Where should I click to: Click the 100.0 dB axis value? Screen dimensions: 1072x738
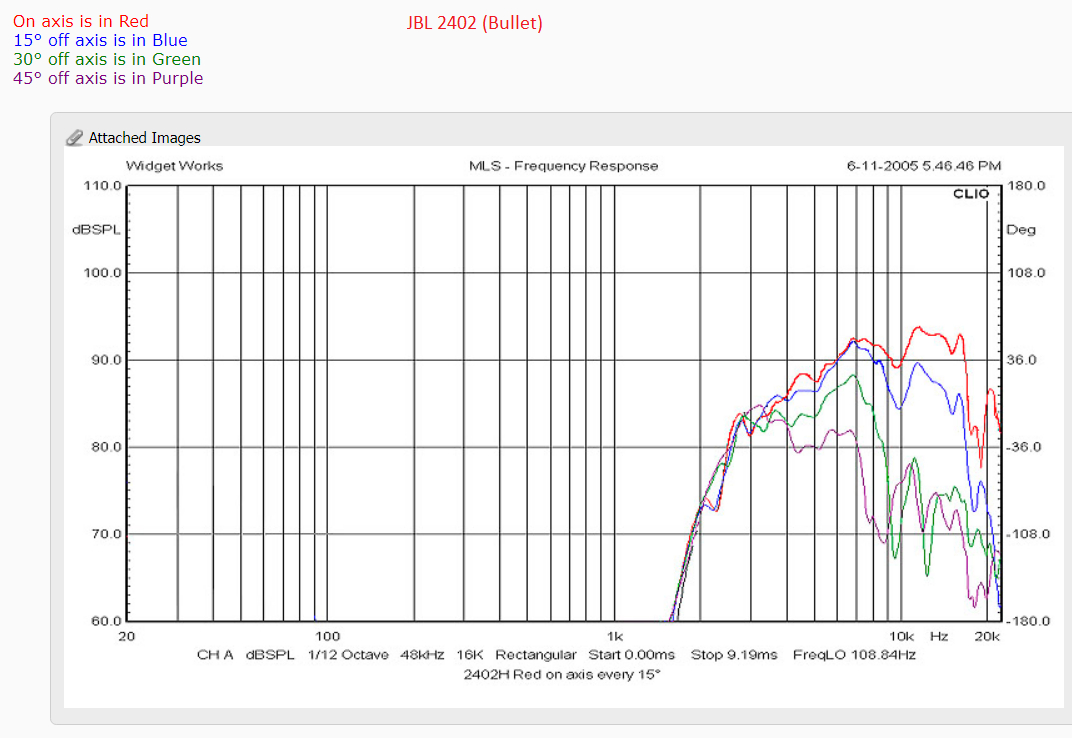point(103,273)
